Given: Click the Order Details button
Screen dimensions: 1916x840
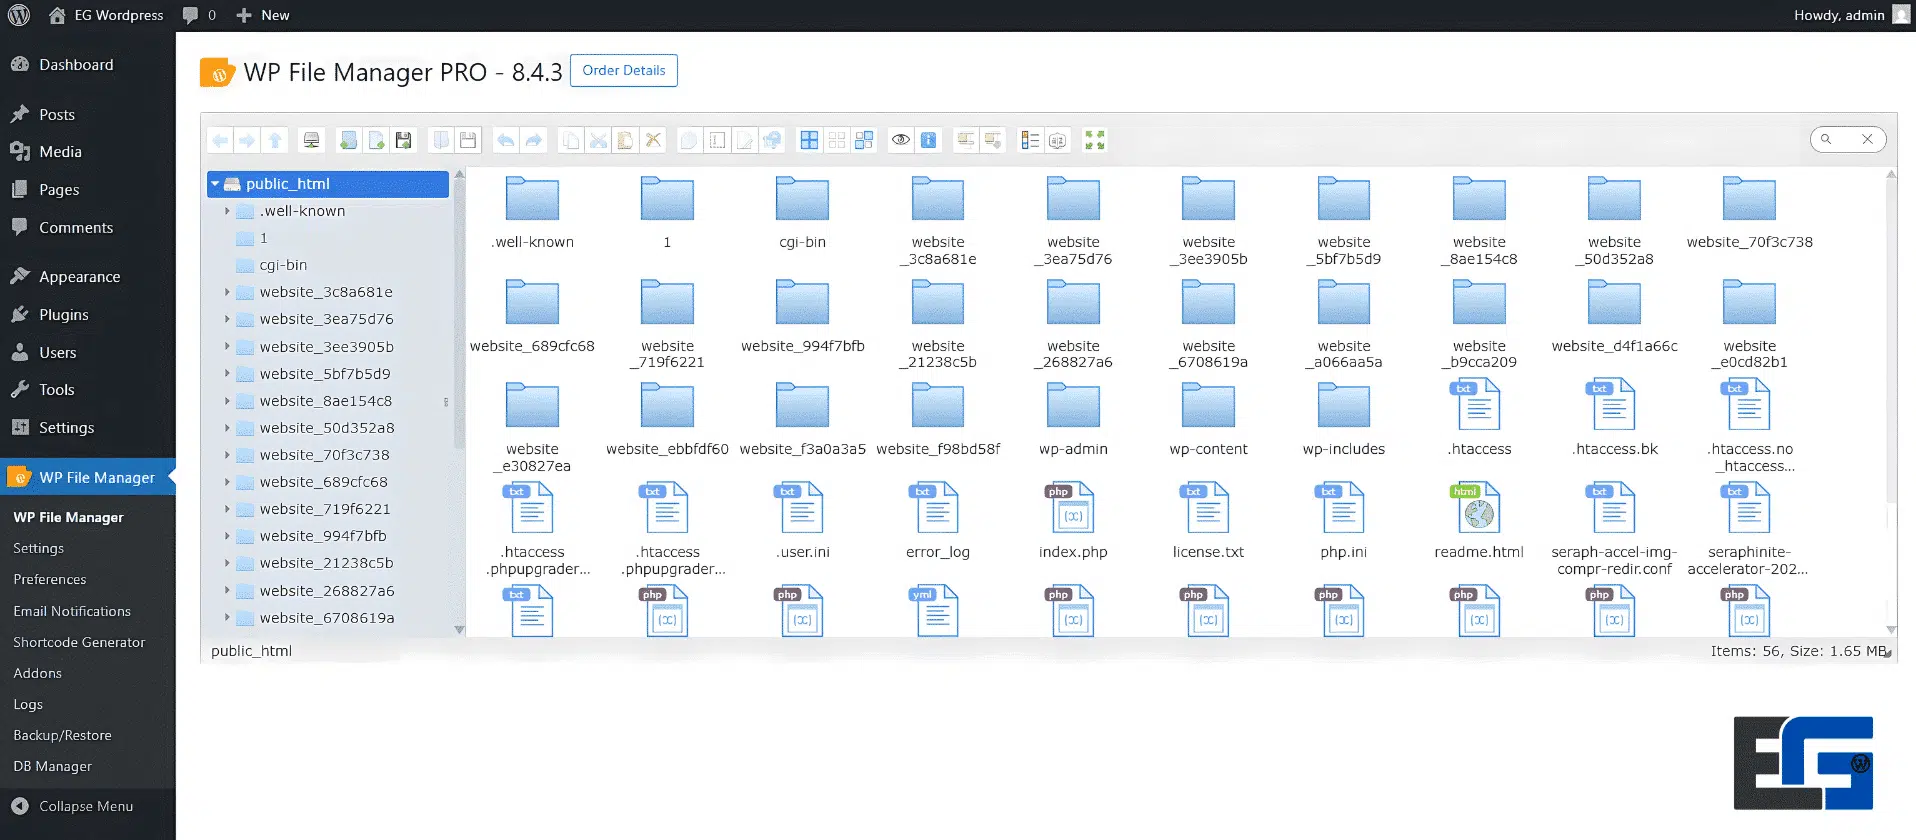Looking at the screenshot, I should (623, 71).
